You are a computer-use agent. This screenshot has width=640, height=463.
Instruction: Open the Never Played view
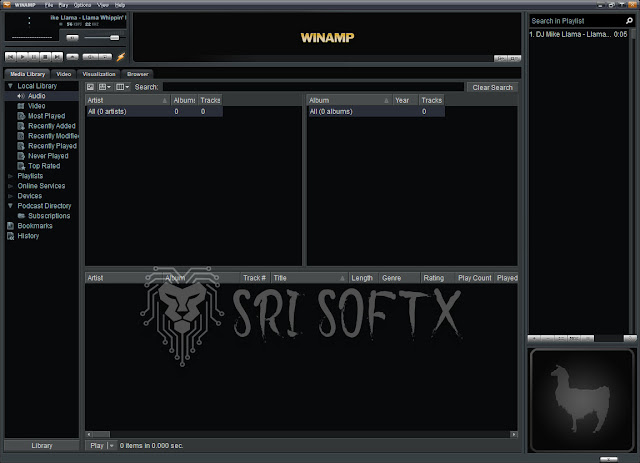[48, 156]
